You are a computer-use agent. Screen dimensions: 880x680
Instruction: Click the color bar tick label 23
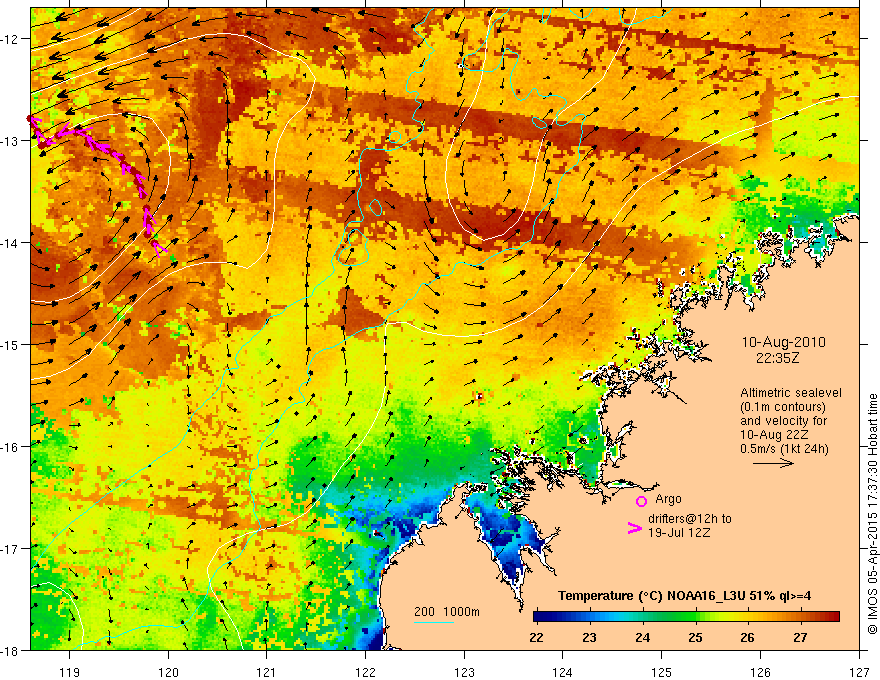(589, 638)
